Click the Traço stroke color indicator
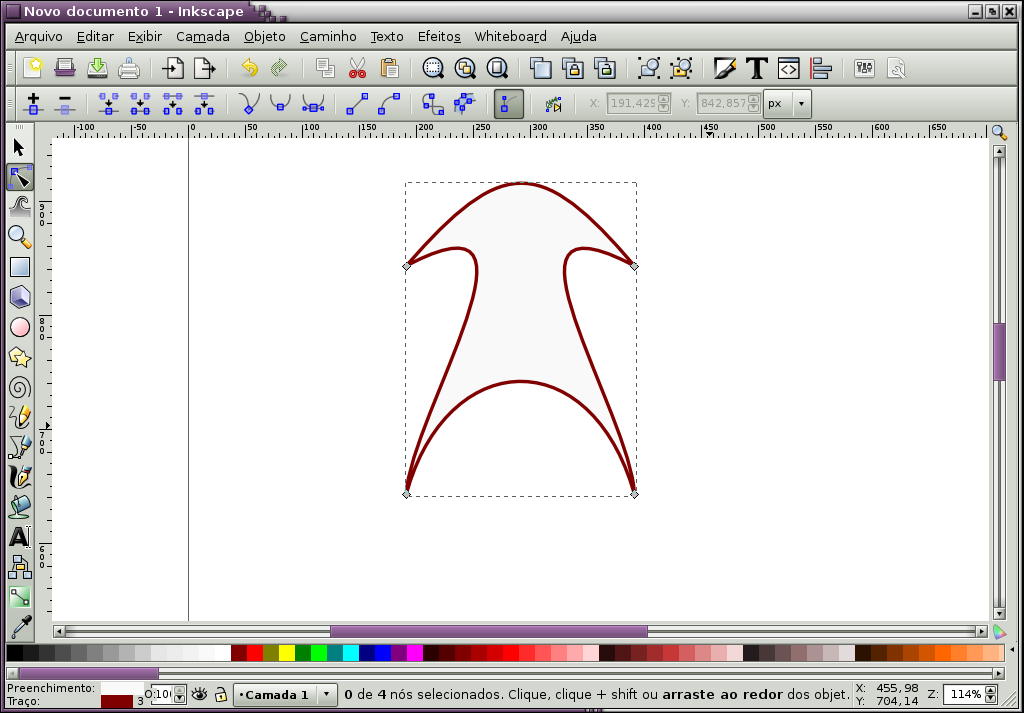This screenshot has width=1024, height=713. [x=118, y=701]
